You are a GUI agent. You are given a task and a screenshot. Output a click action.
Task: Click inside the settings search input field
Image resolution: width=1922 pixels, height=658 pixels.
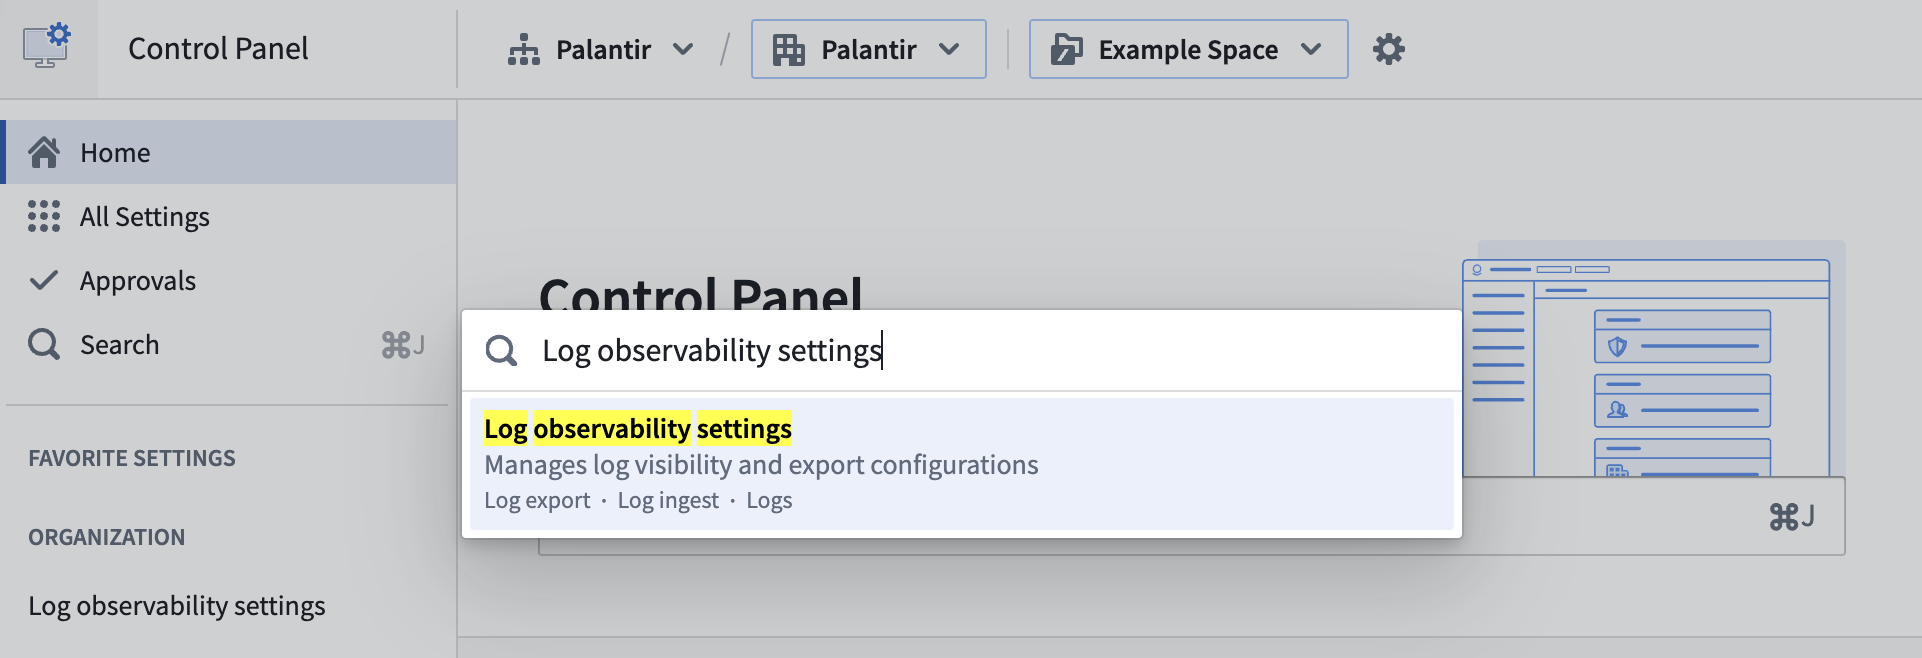point(900,350)
